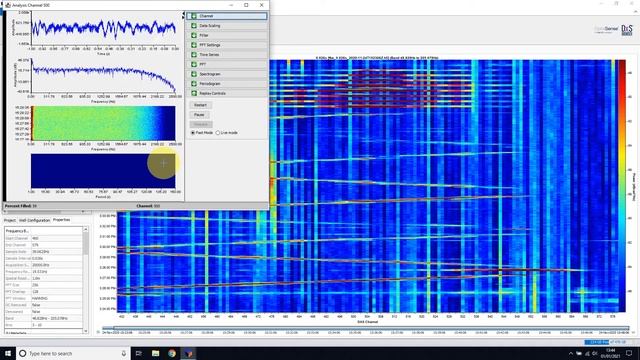640x360 pixels.
Task: Switch to the Project tab
Action: tap(10, 220)
